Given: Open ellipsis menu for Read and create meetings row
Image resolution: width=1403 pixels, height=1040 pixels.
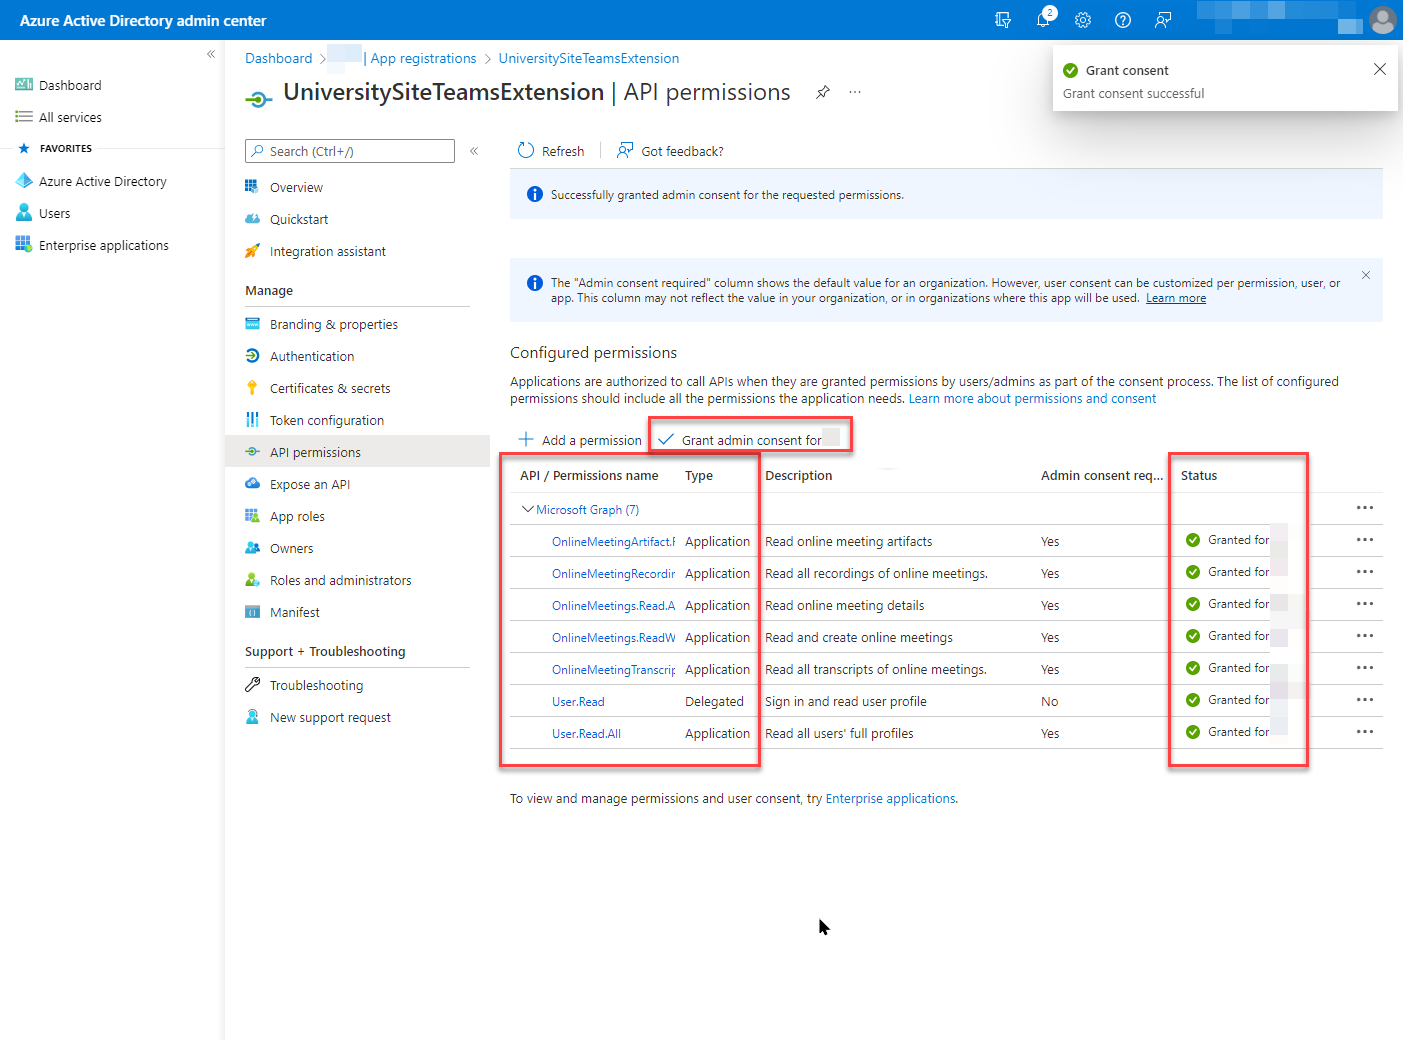Looking at the screenshot, I should (x=1365, y=636).
